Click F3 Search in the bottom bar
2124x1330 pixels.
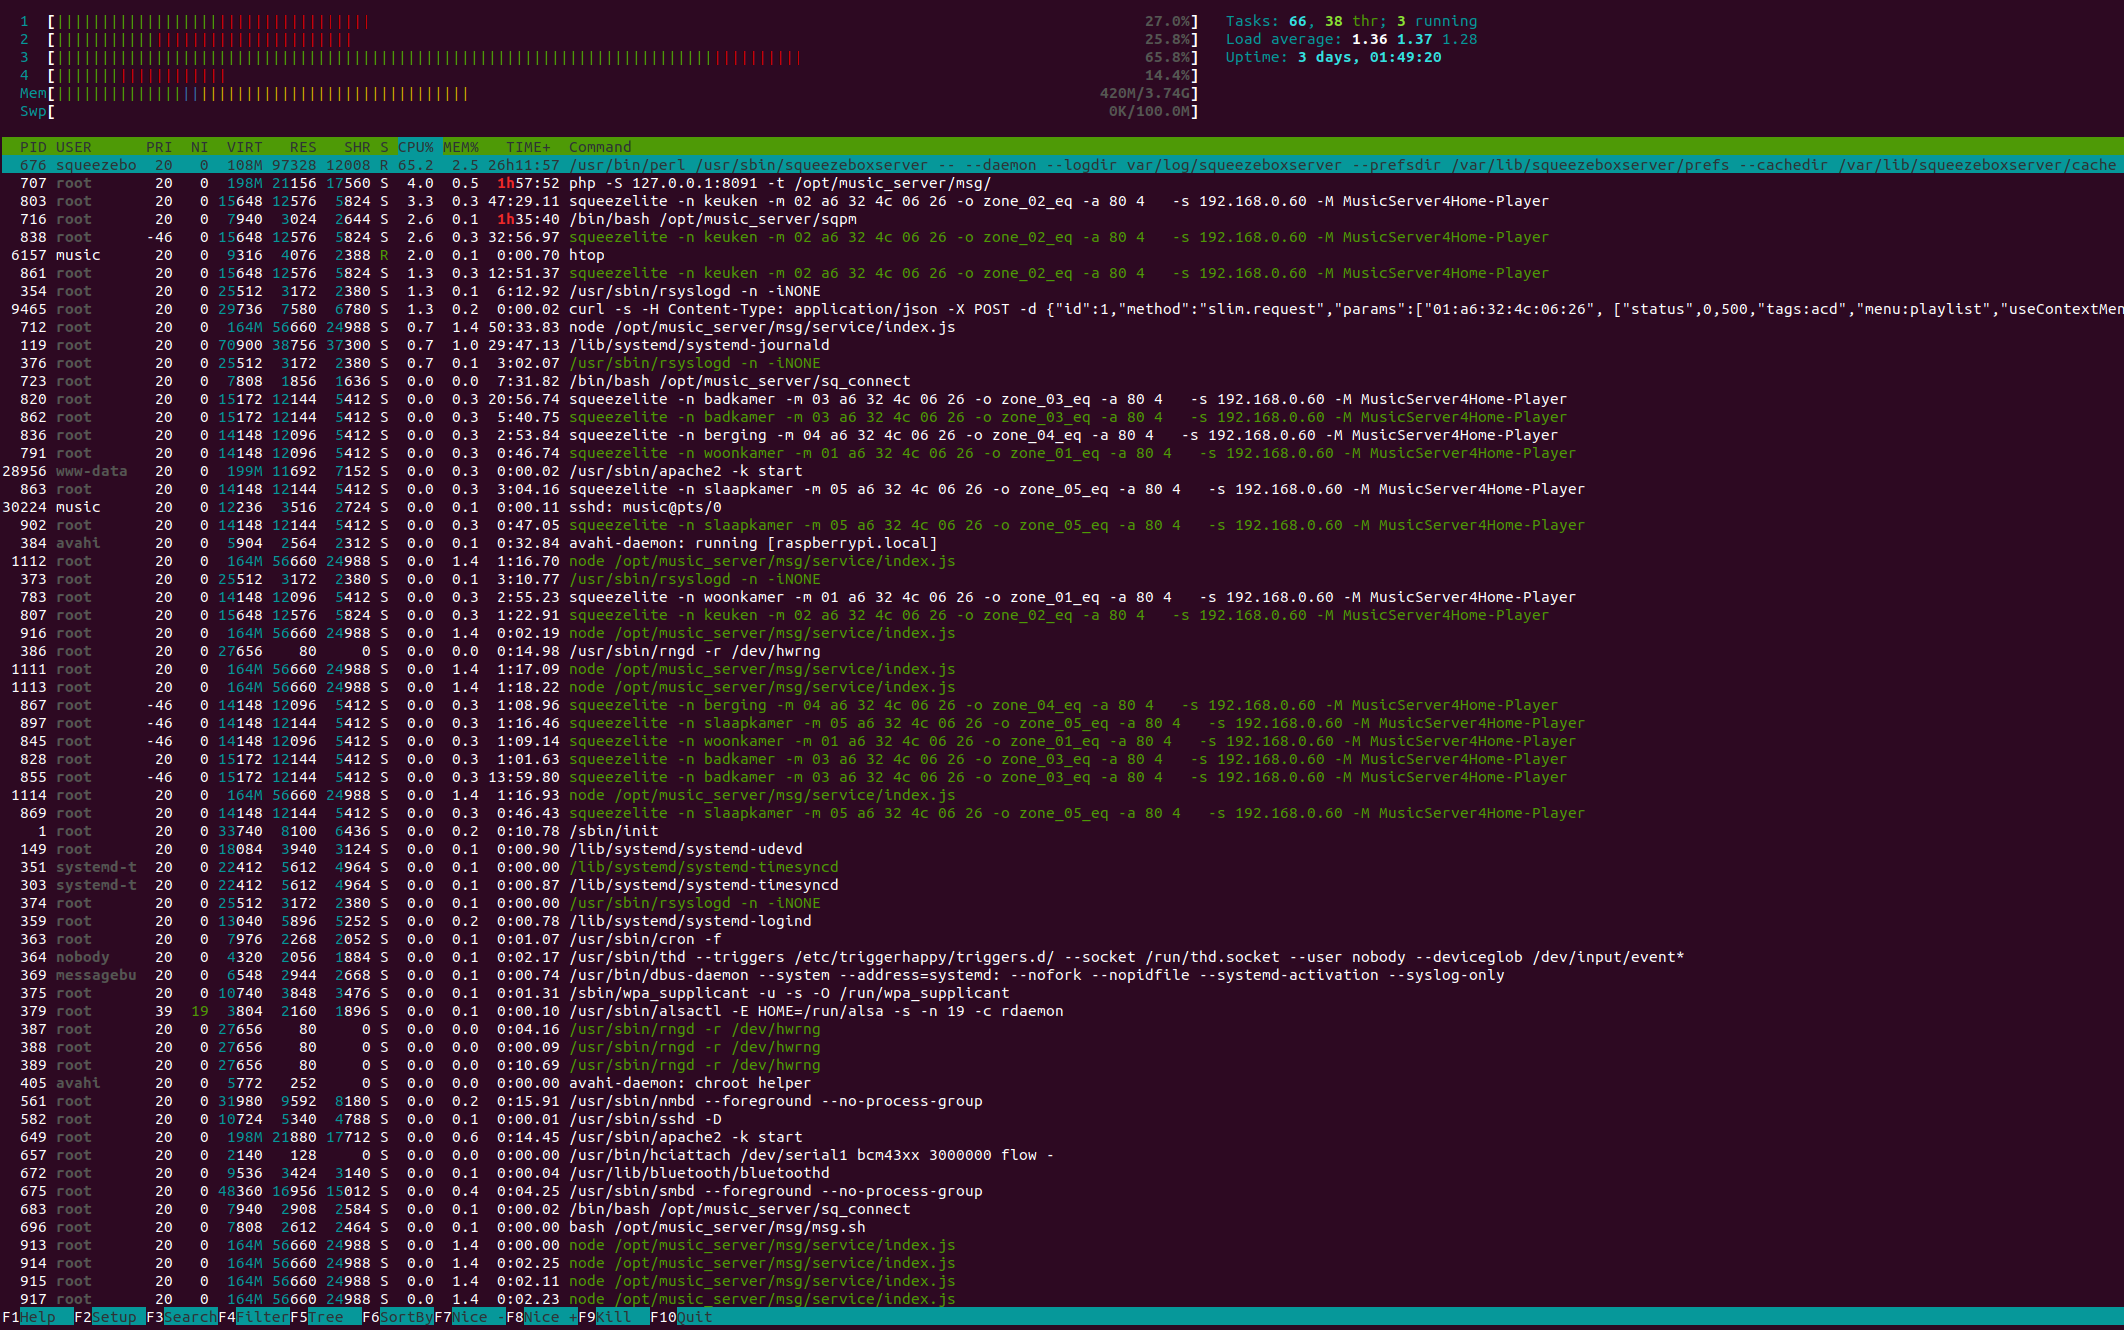[189, 1317]
